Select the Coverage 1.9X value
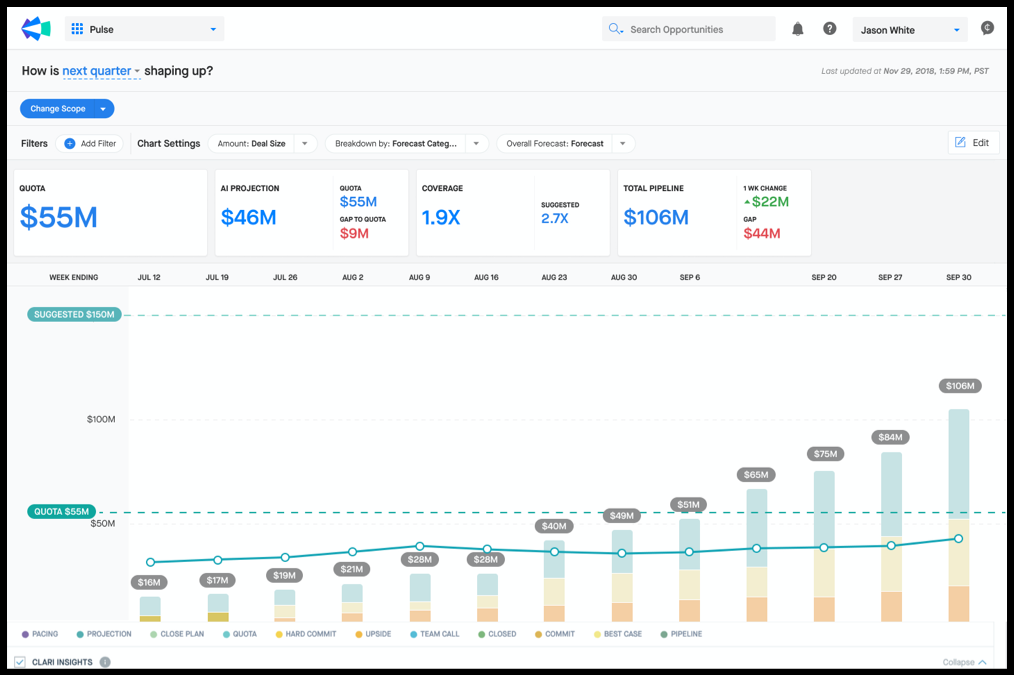 [440, 217]
